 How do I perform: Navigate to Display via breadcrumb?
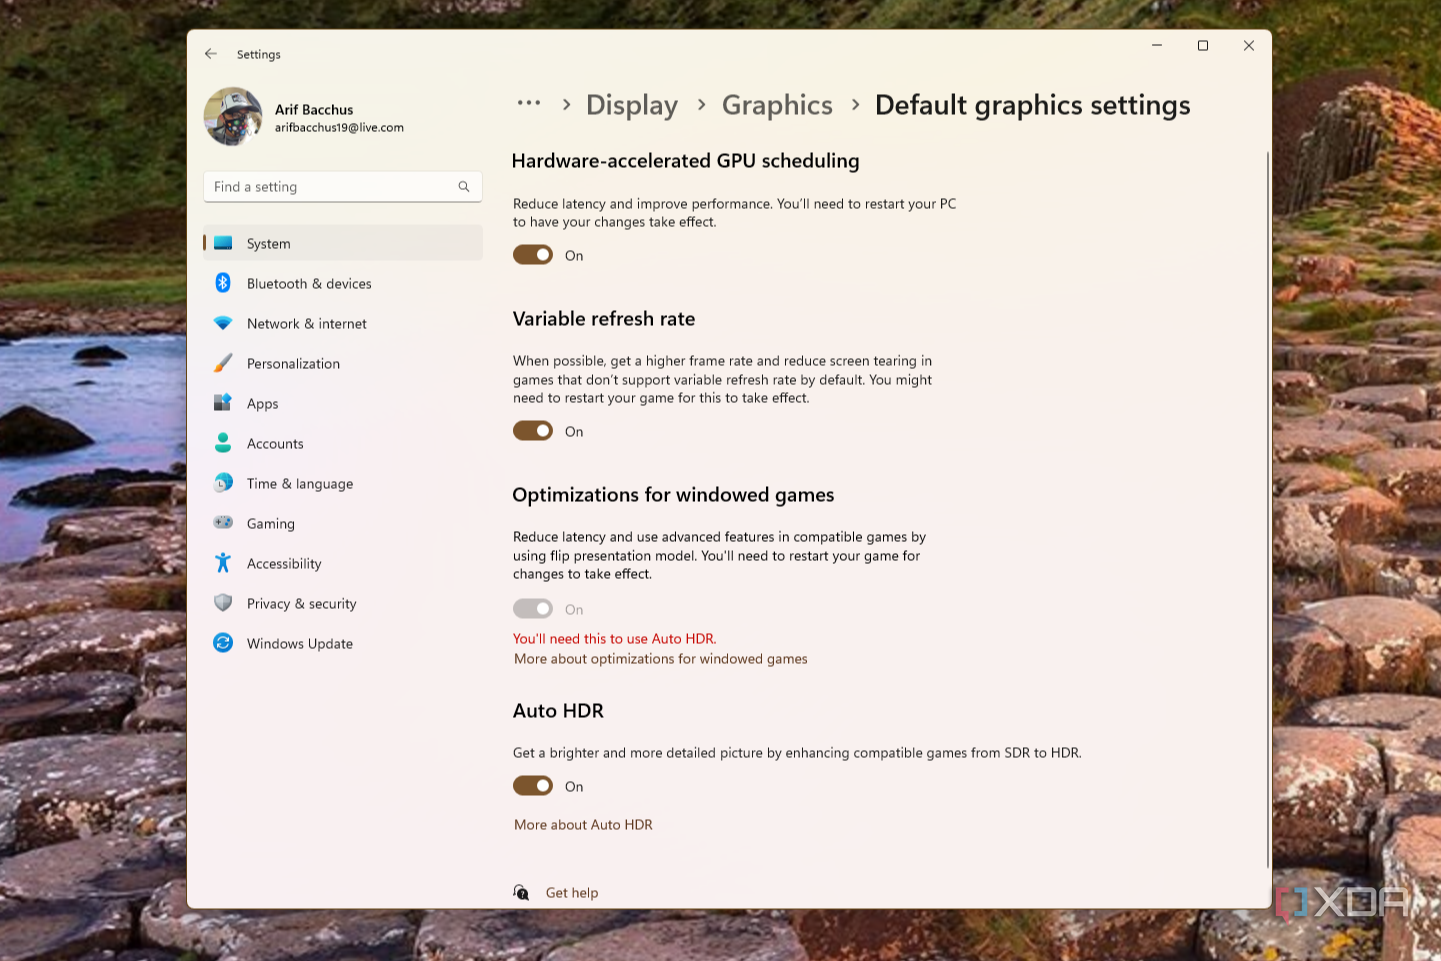click(x=632, y=104)
